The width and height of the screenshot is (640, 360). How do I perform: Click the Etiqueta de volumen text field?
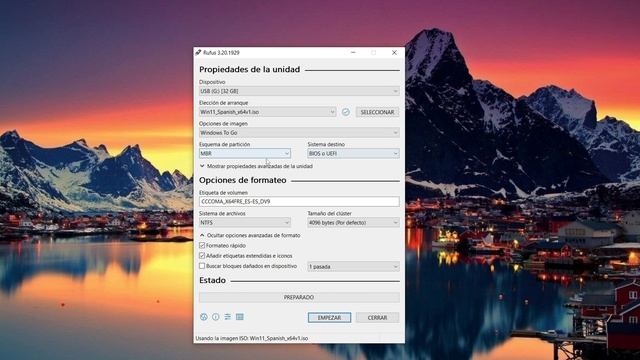click(x=299, y=202)
